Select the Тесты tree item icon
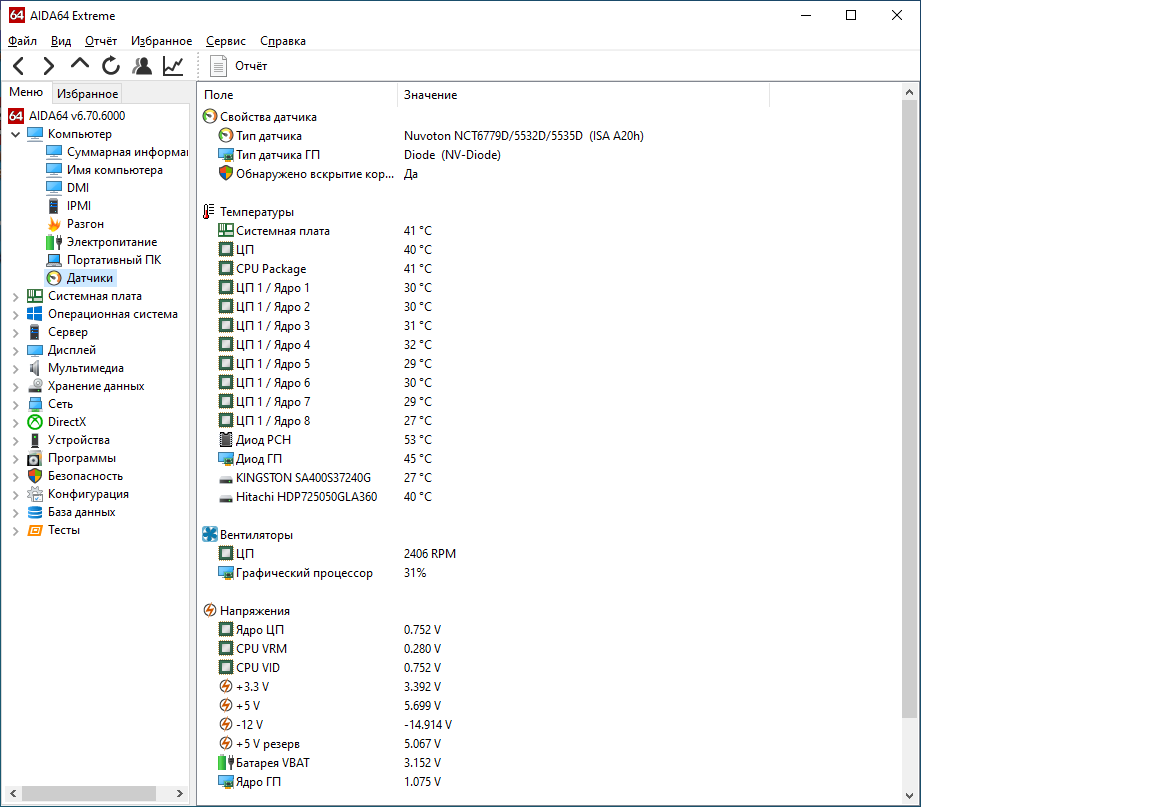This screenshot has height=807, width=1152. pos(35,530)
